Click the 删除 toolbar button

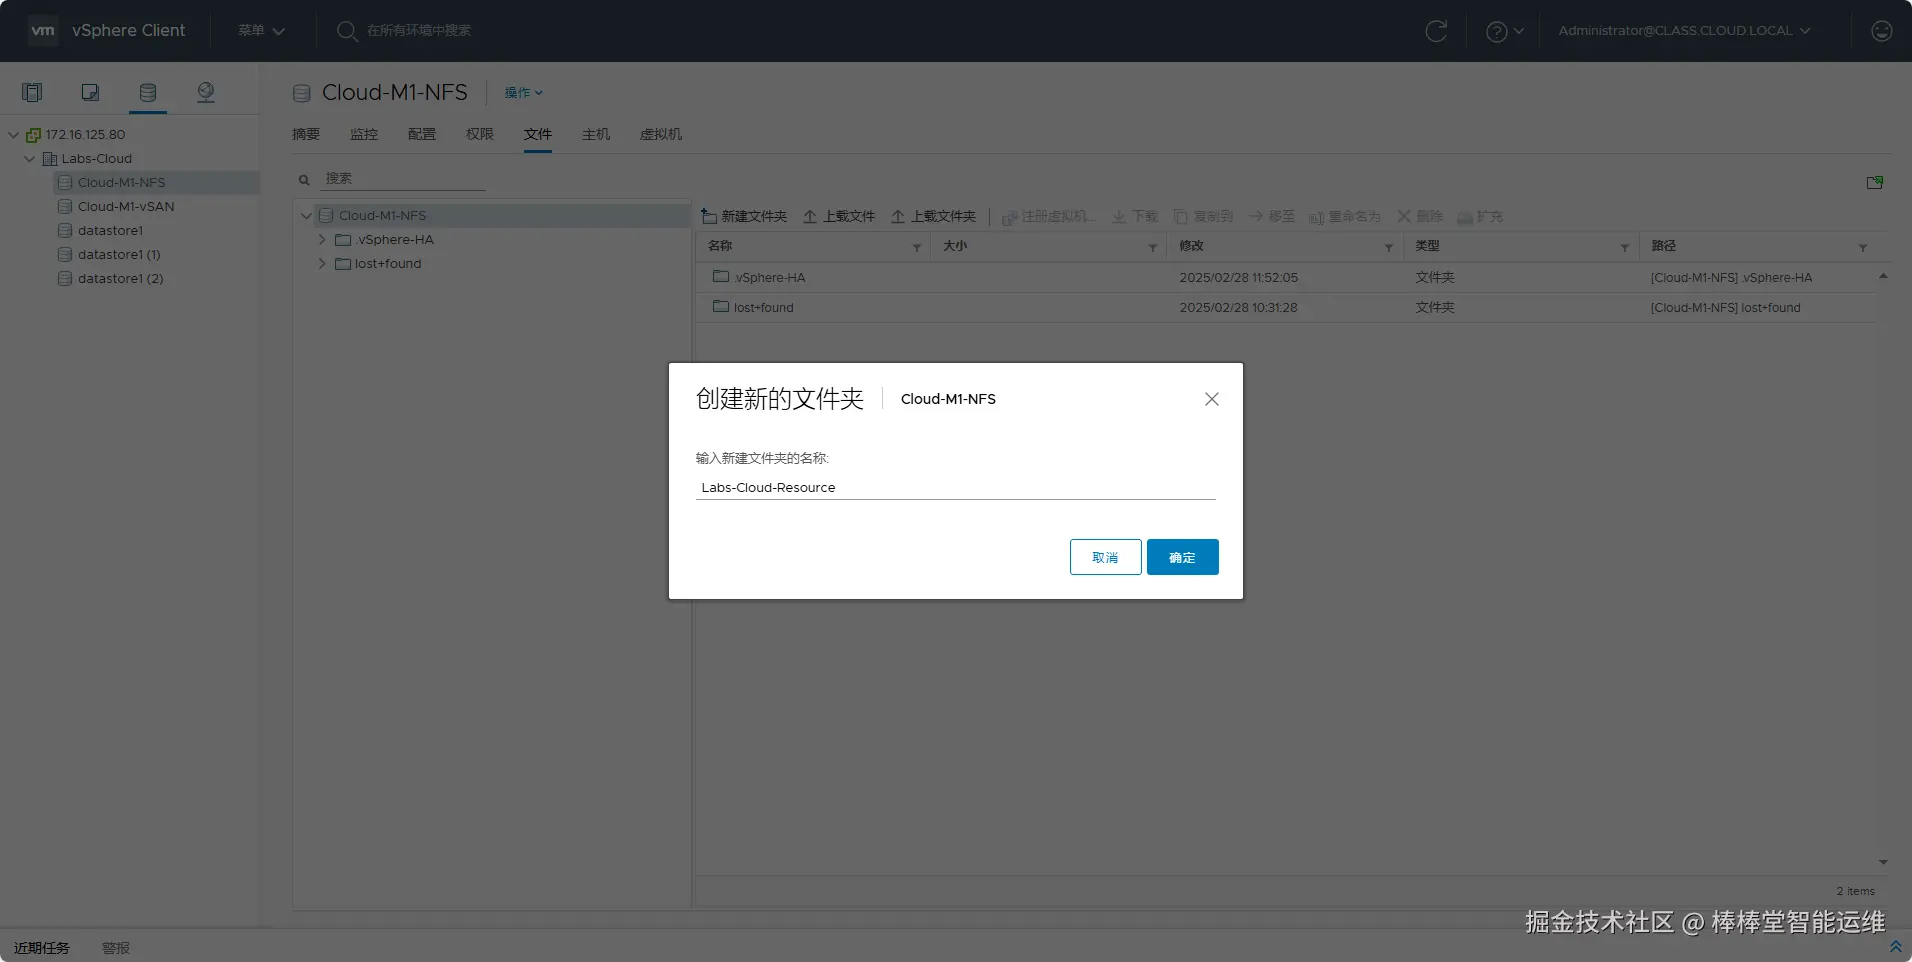click(x=1420, y=216)
